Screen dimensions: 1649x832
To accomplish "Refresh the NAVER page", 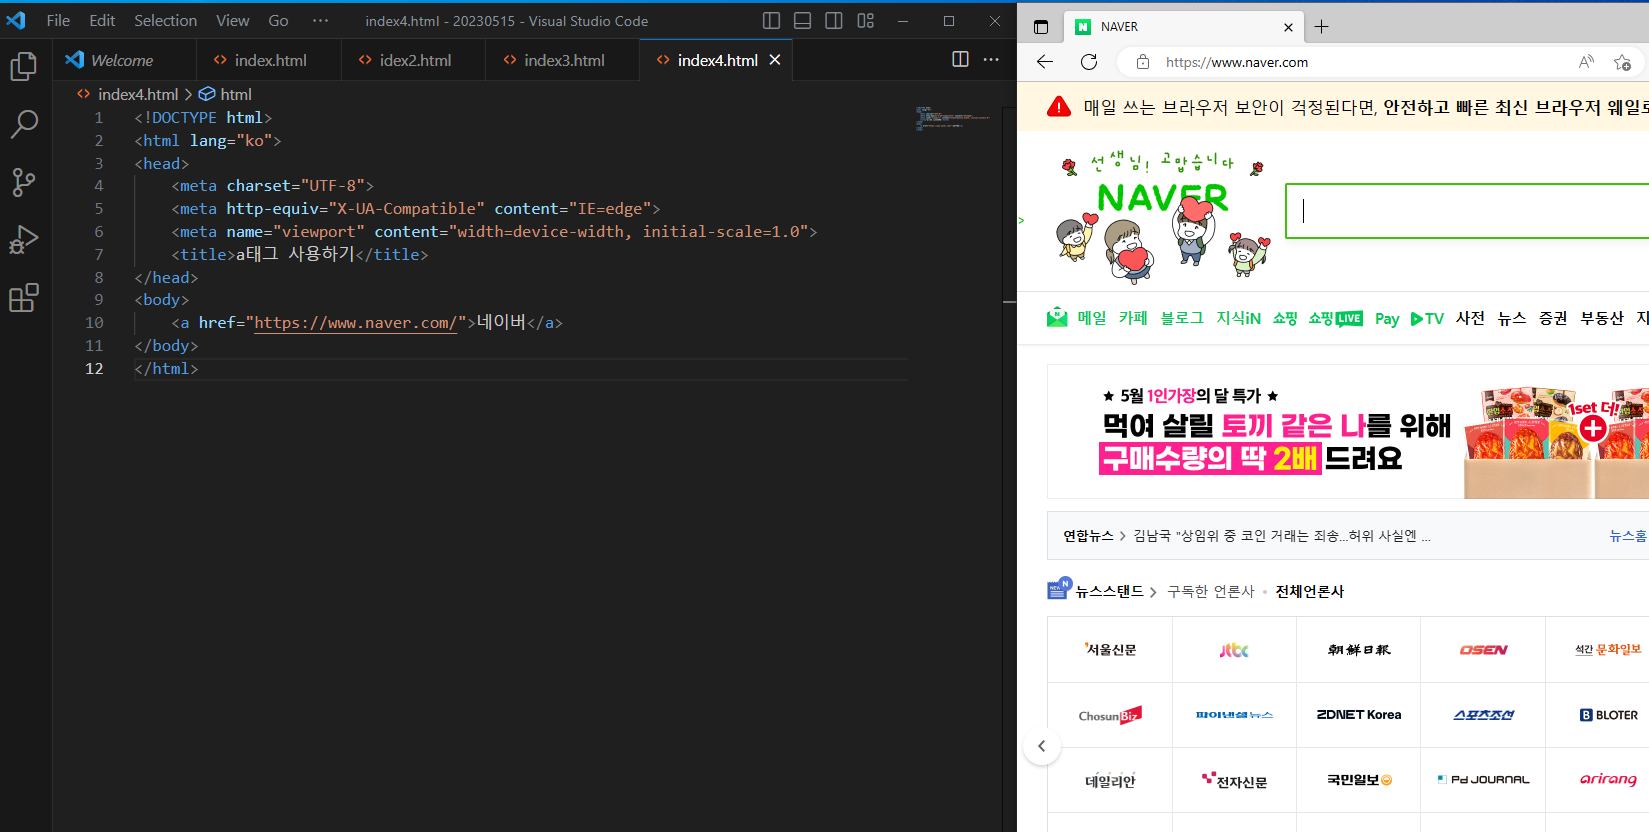I will pos(1089,62).
